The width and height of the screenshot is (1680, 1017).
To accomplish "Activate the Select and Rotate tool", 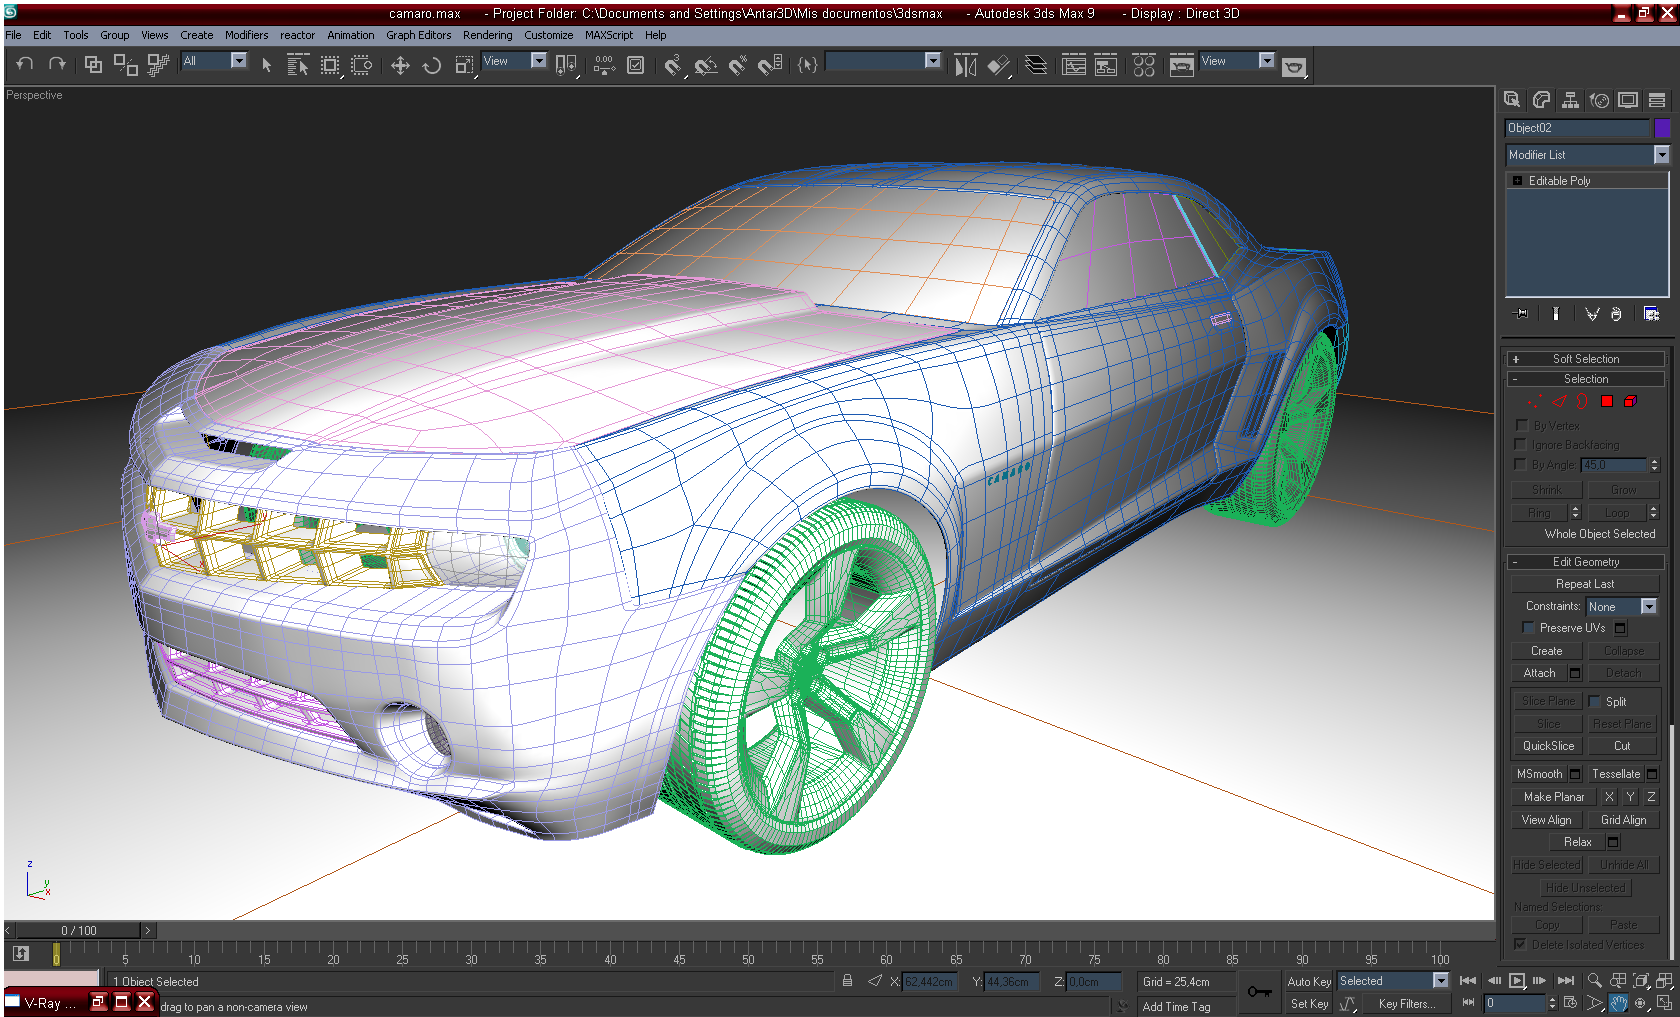I will [432, 65].
